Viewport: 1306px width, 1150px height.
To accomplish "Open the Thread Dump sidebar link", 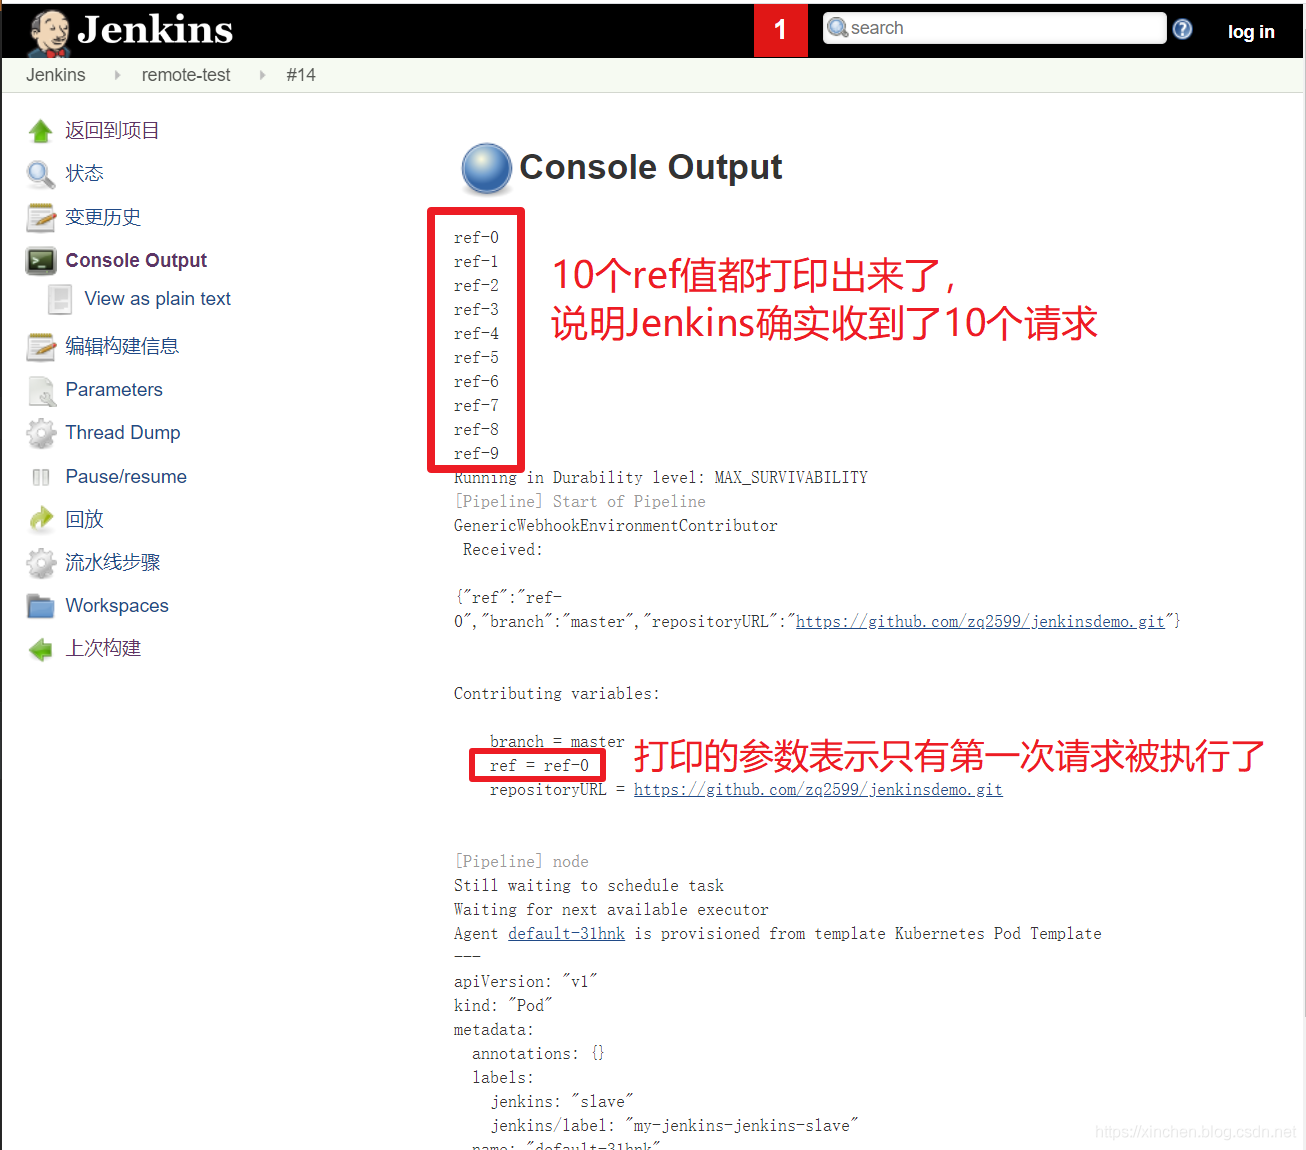I will (123, 433).
